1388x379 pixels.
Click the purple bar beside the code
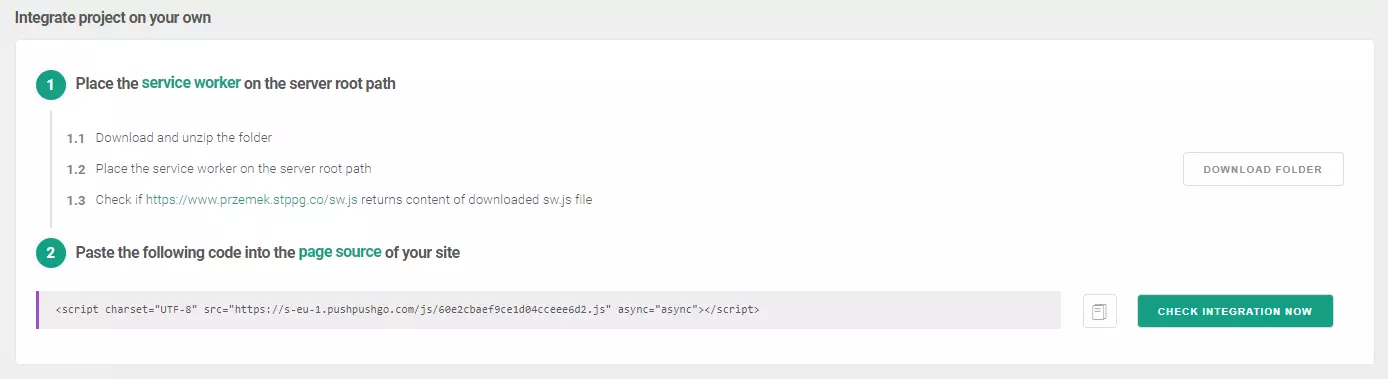[38, 310]
